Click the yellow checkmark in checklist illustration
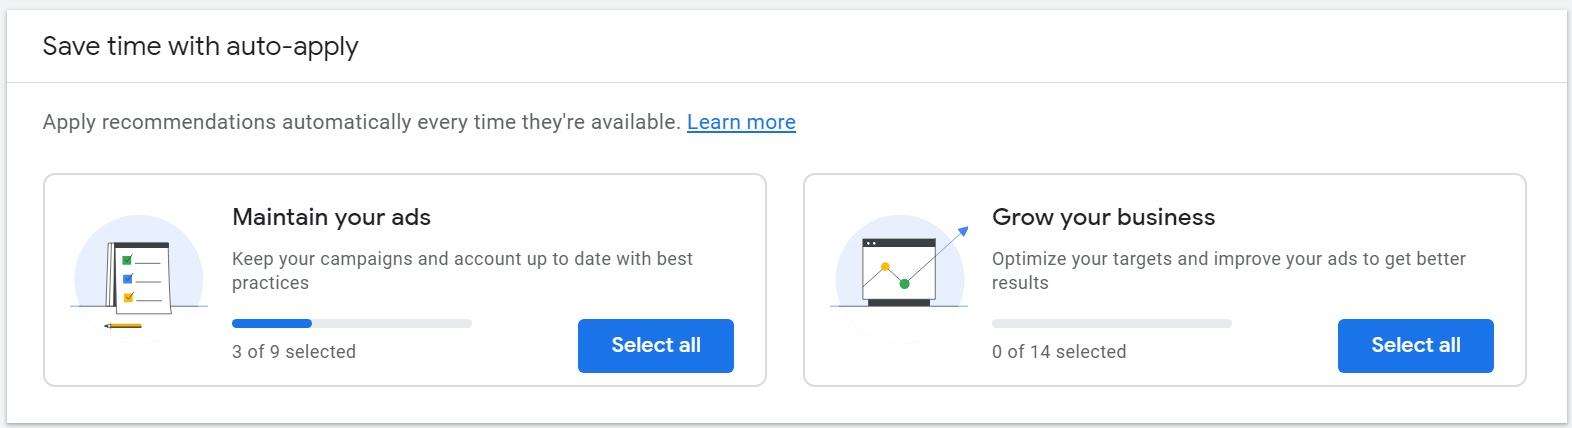The image size is (1572, 428). (127, 297)
